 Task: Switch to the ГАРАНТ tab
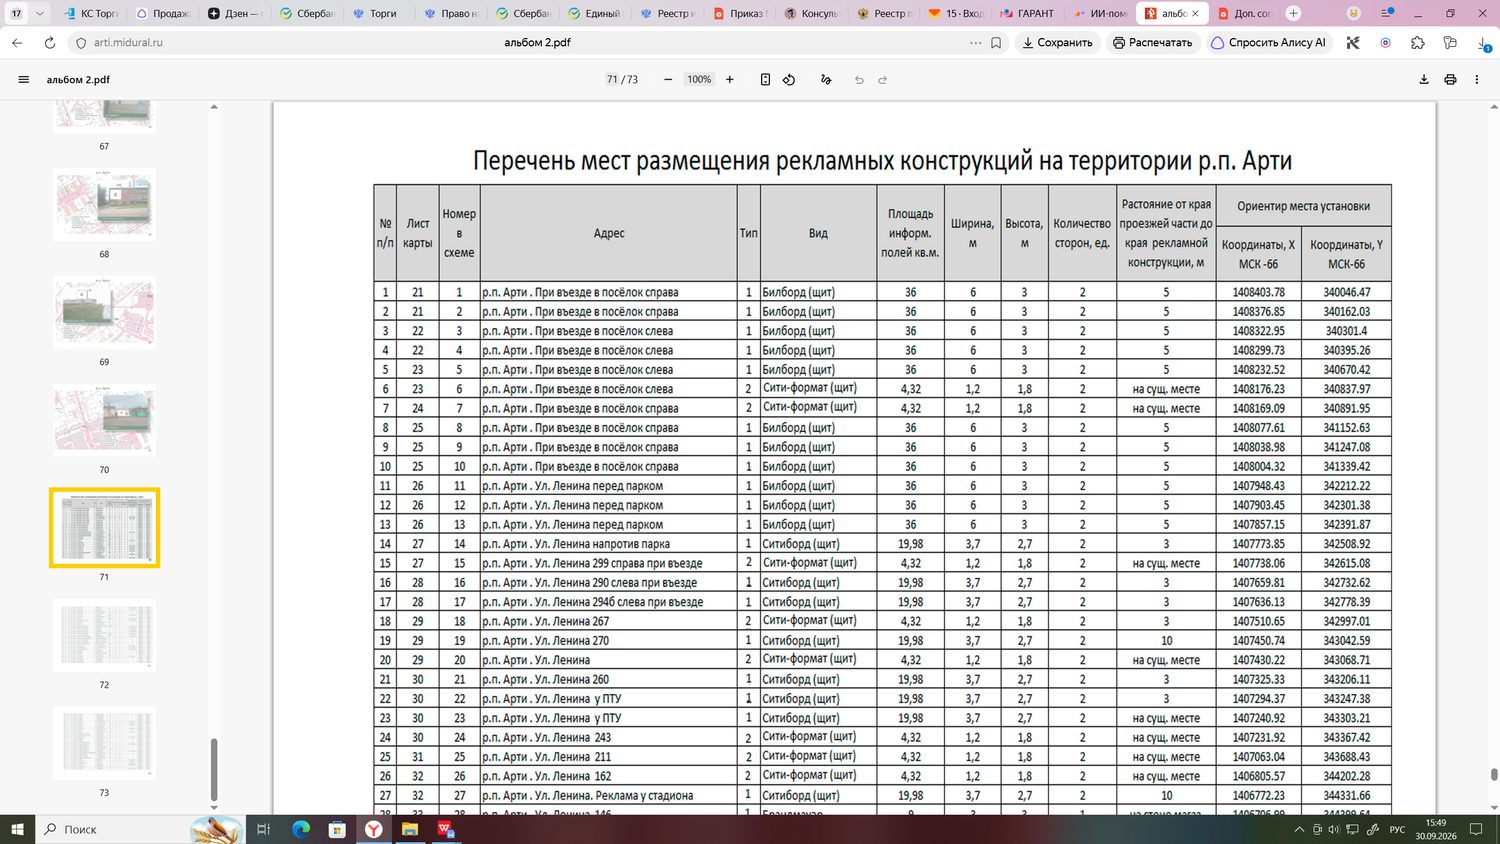coord(1026,14)
